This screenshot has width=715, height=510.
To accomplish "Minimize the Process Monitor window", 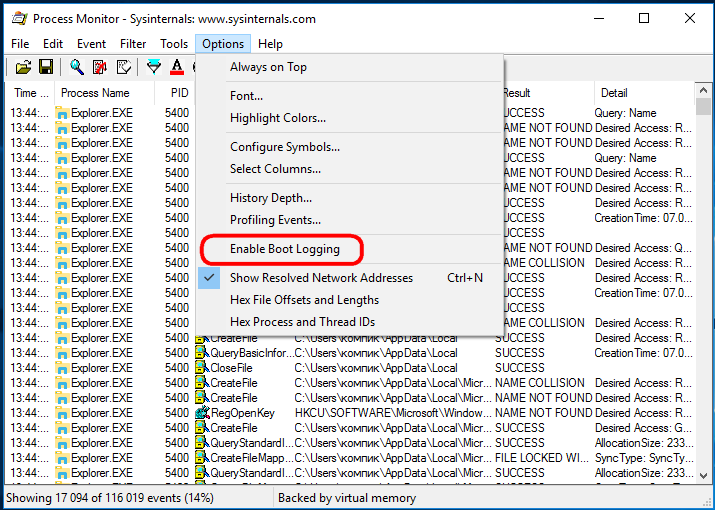I will point(599,18).
